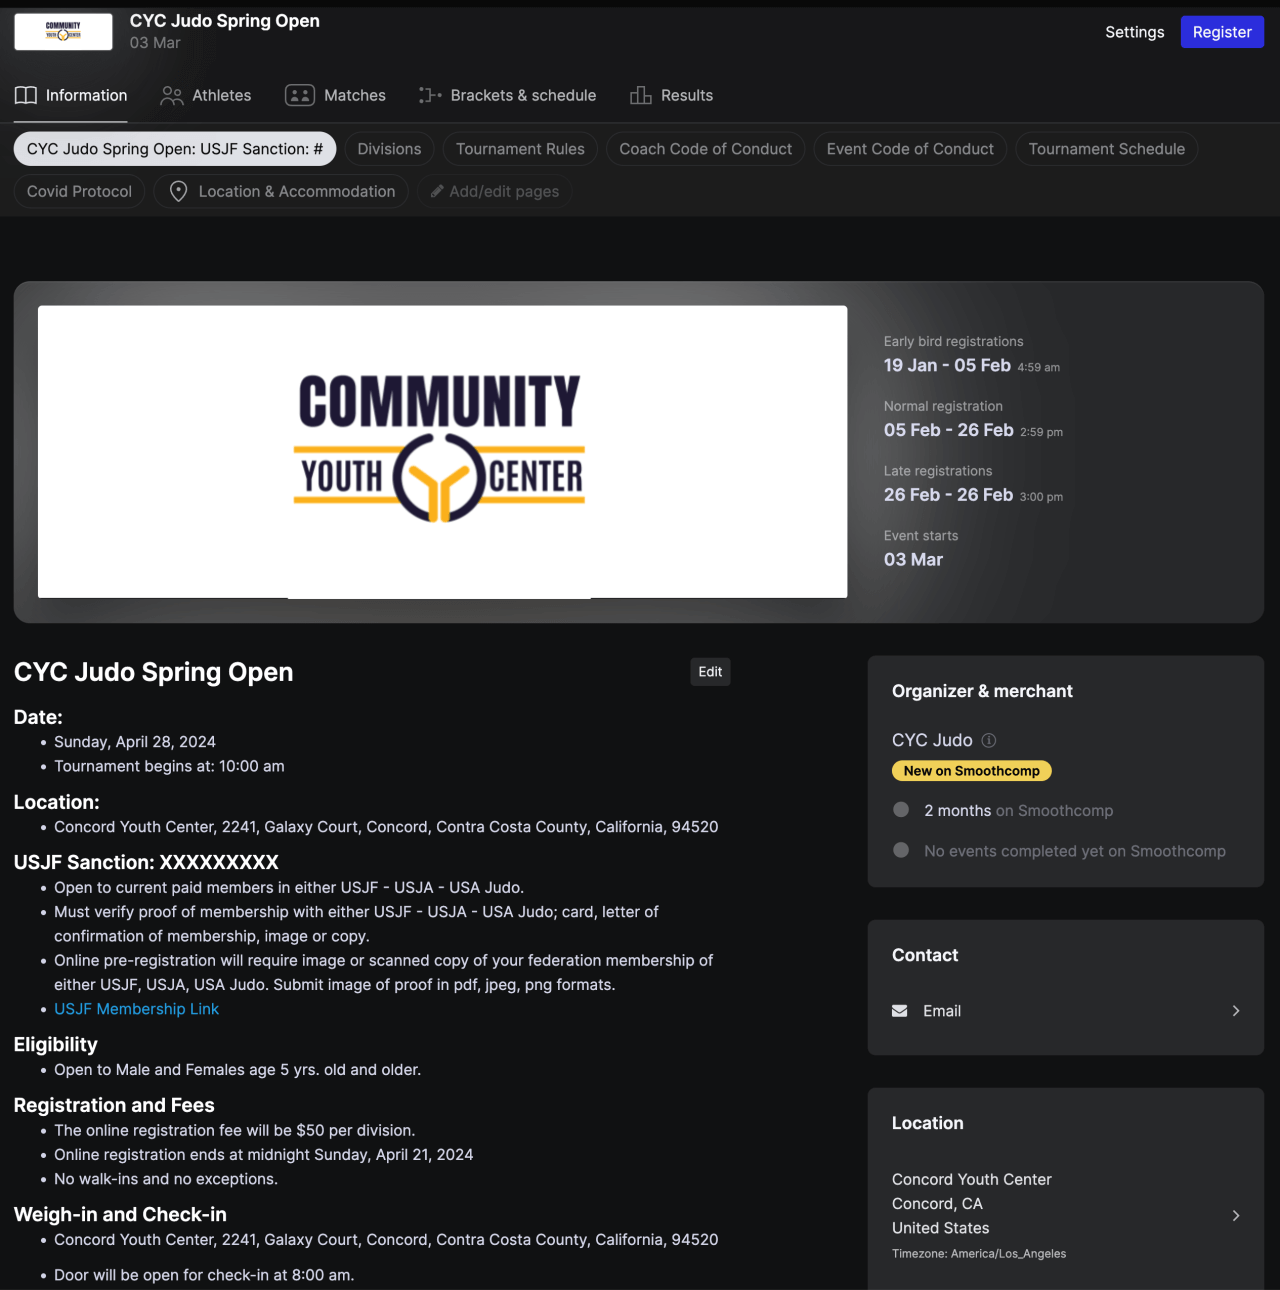
Task: Switch to the Matches tab
Action: tap(335, 96)
